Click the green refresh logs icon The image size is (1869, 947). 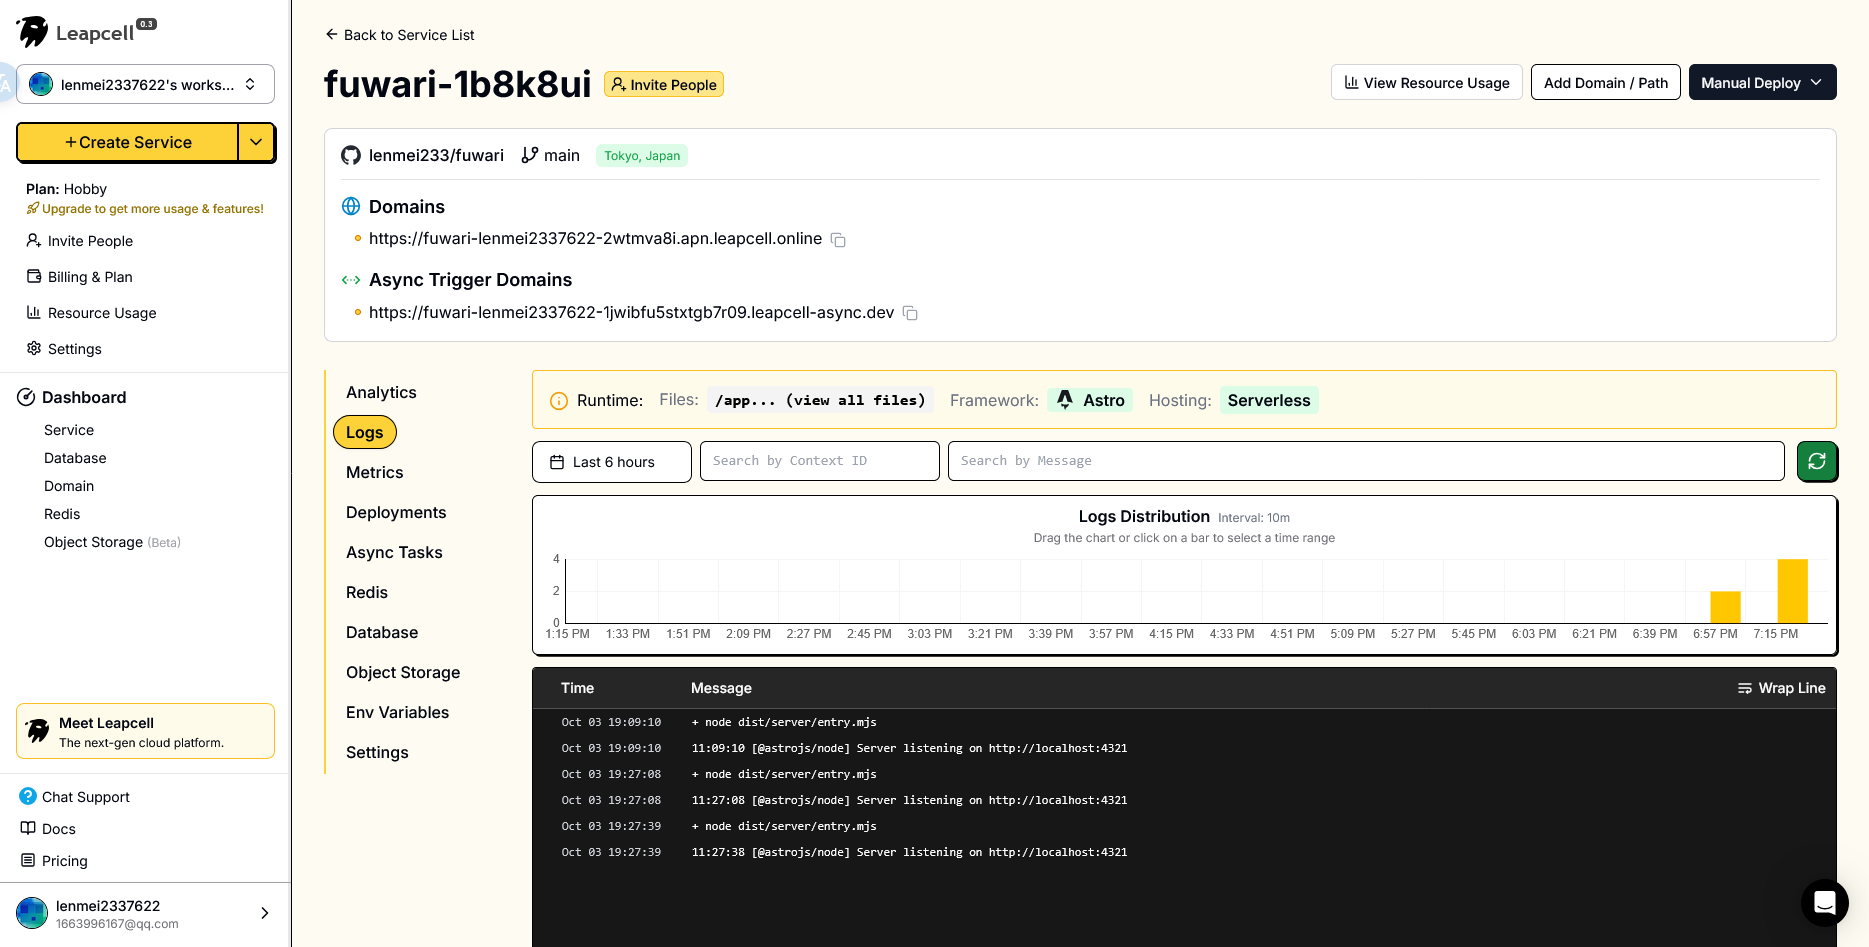click(1816, 461)
